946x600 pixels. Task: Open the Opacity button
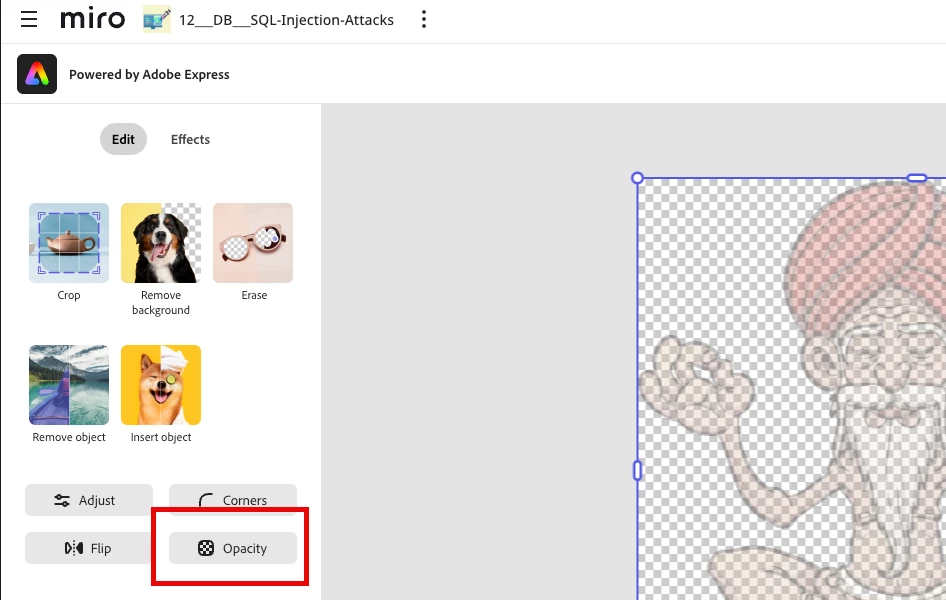point(233,548)
